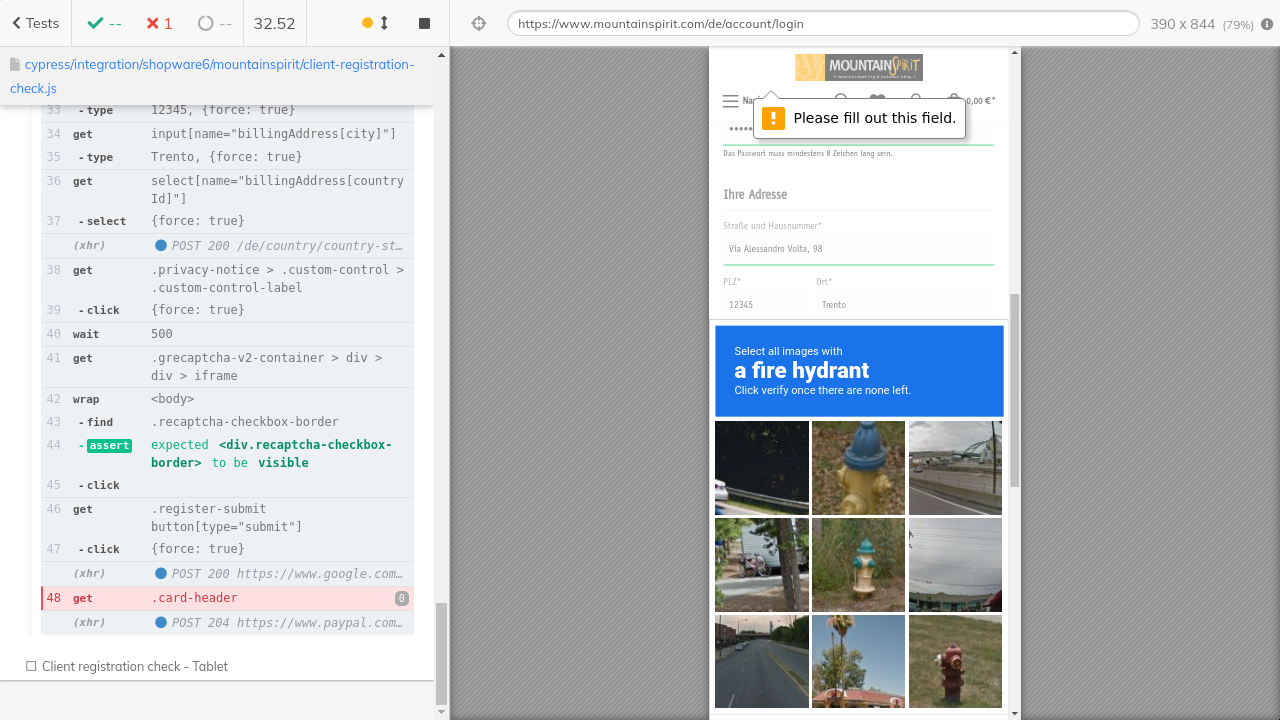
Task: Go back to the Tests list
Action: click(35, 23)
